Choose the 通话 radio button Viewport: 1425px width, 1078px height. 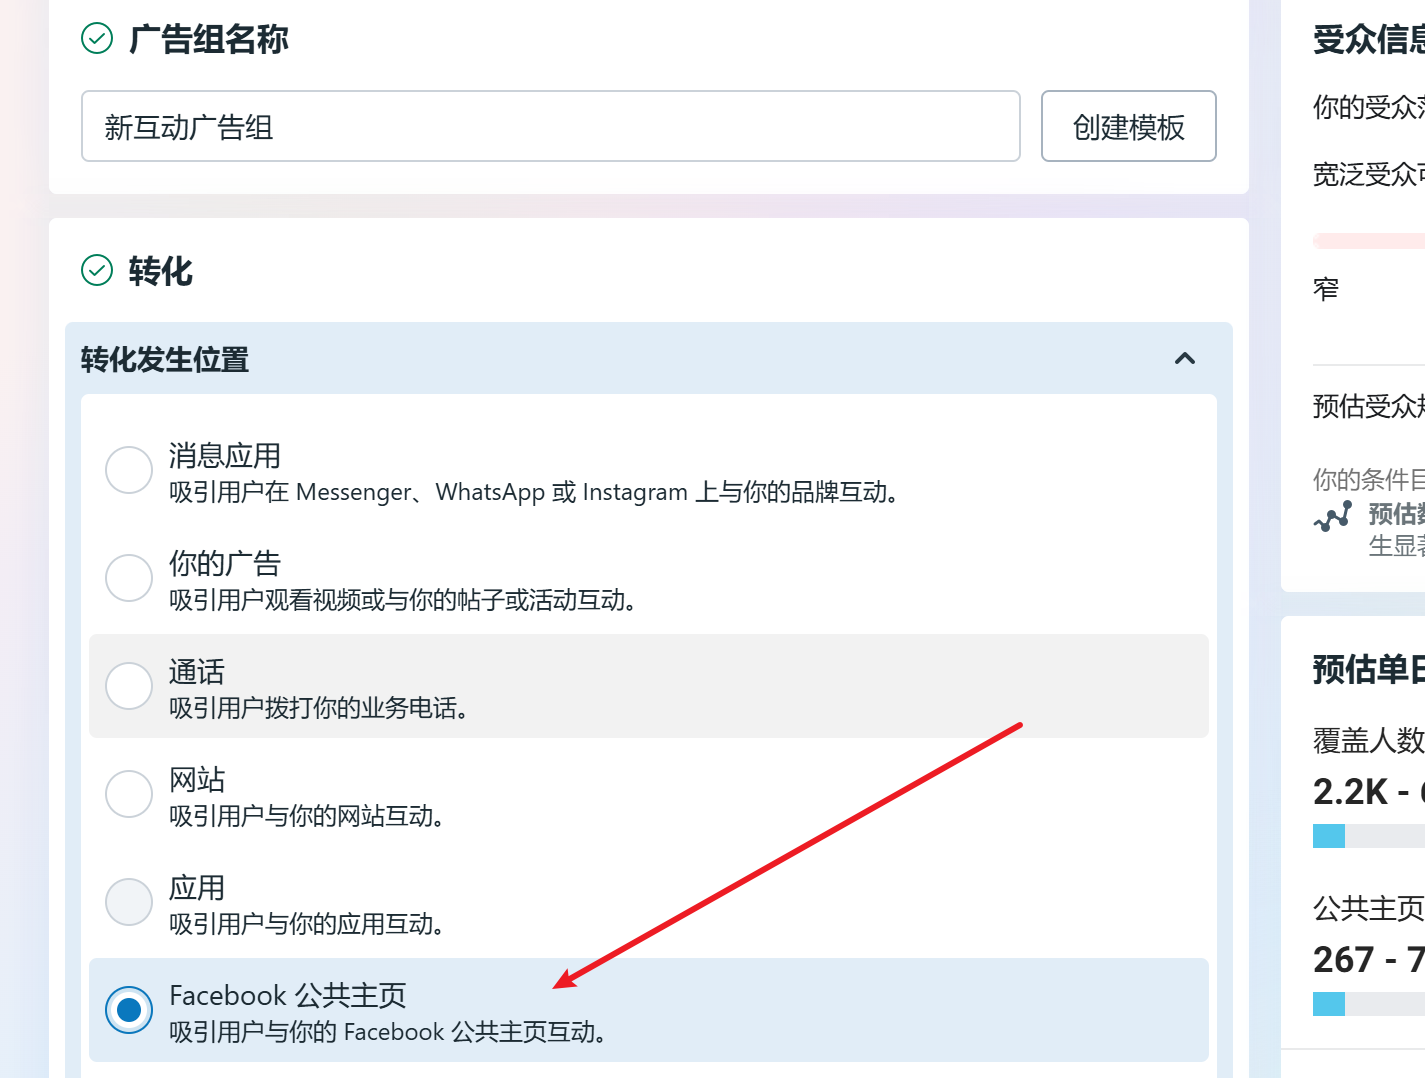point(129,686)
